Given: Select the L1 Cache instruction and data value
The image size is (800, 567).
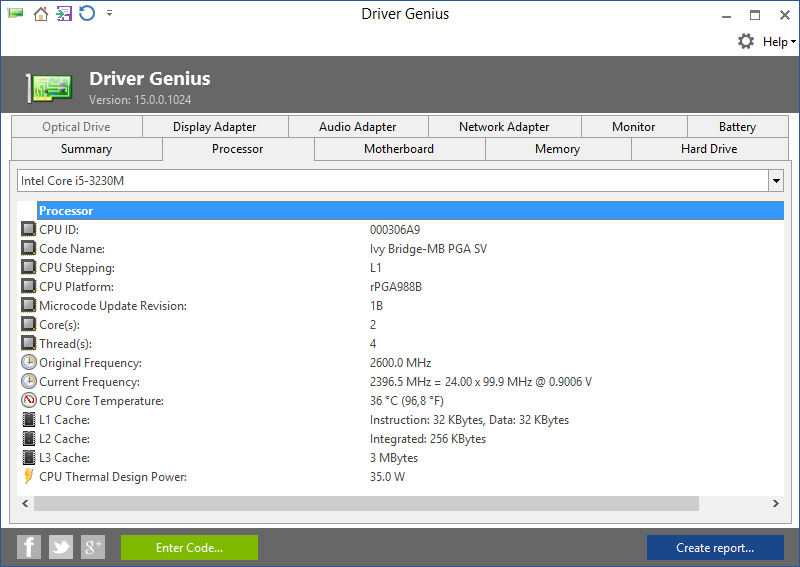Looking at the screenshot, I should tap(469, 420).
